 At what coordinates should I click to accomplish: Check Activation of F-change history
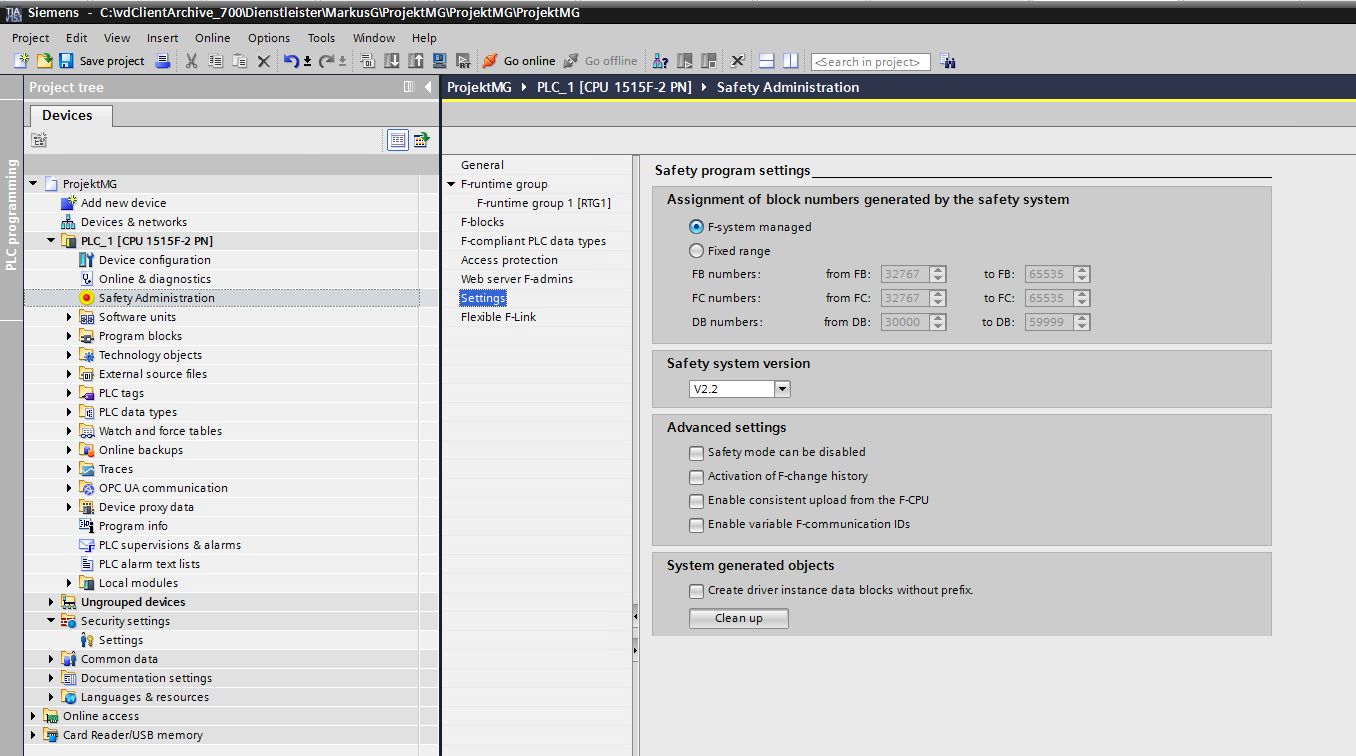point(697,477)
